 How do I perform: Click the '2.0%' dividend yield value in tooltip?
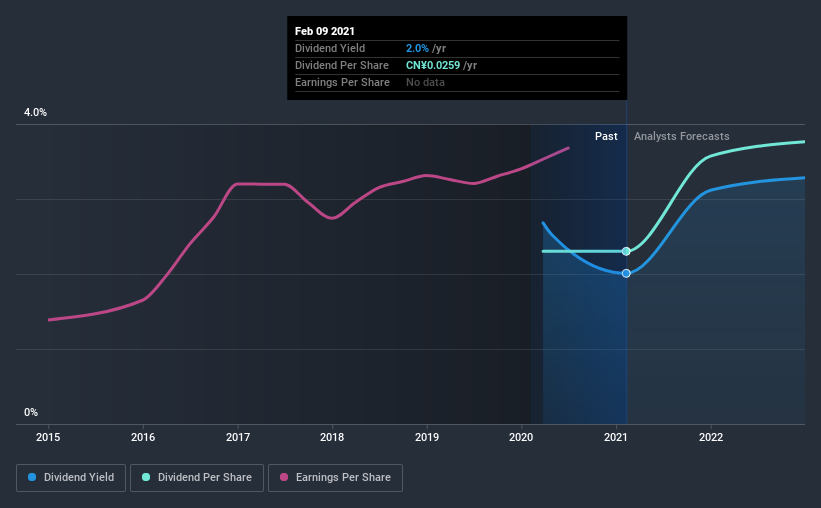coord(417,48)
